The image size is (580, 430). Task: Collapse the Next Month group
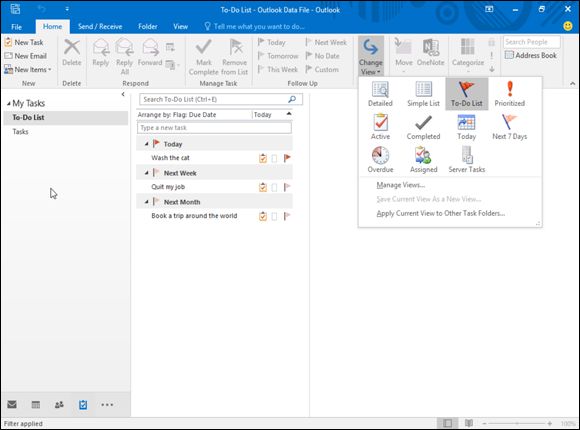(x=146, y=202)
